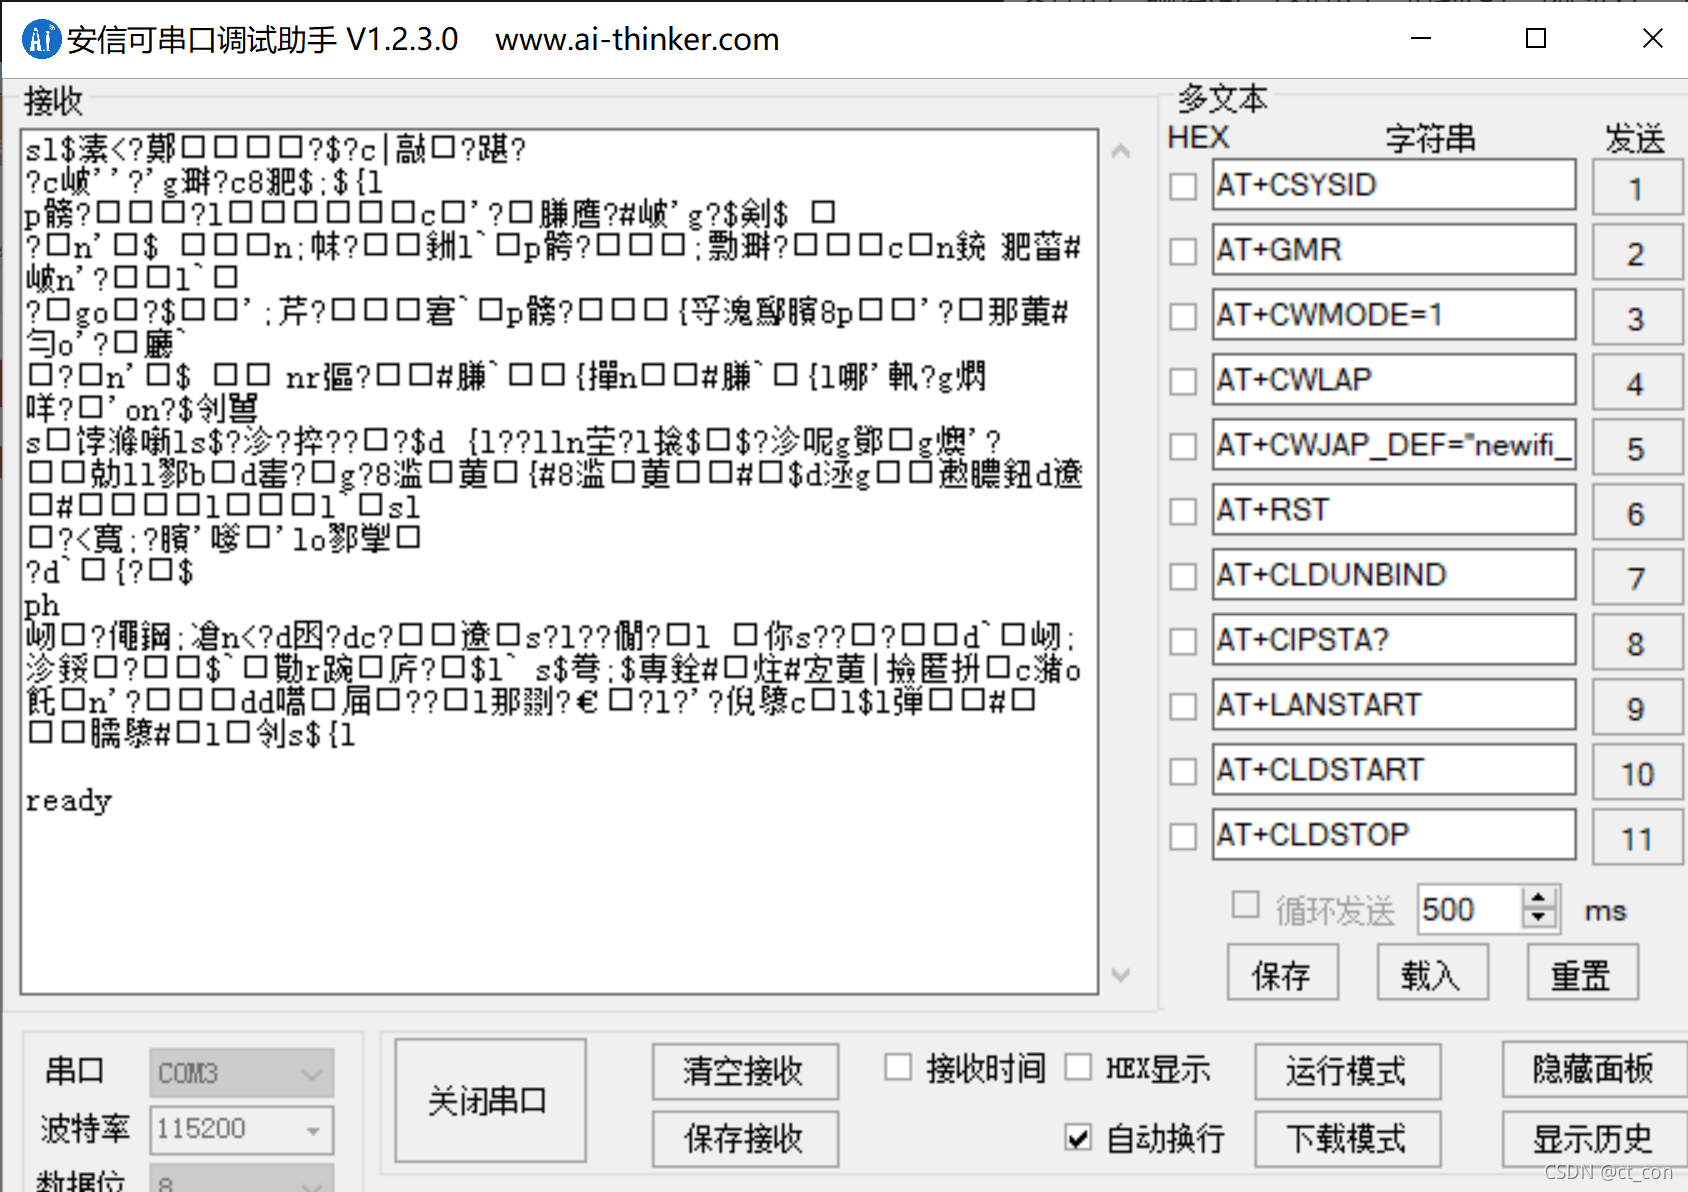Click the 保存接收 button
The height and width of the screenshot is (1192, 1688).
[745, 1138]
